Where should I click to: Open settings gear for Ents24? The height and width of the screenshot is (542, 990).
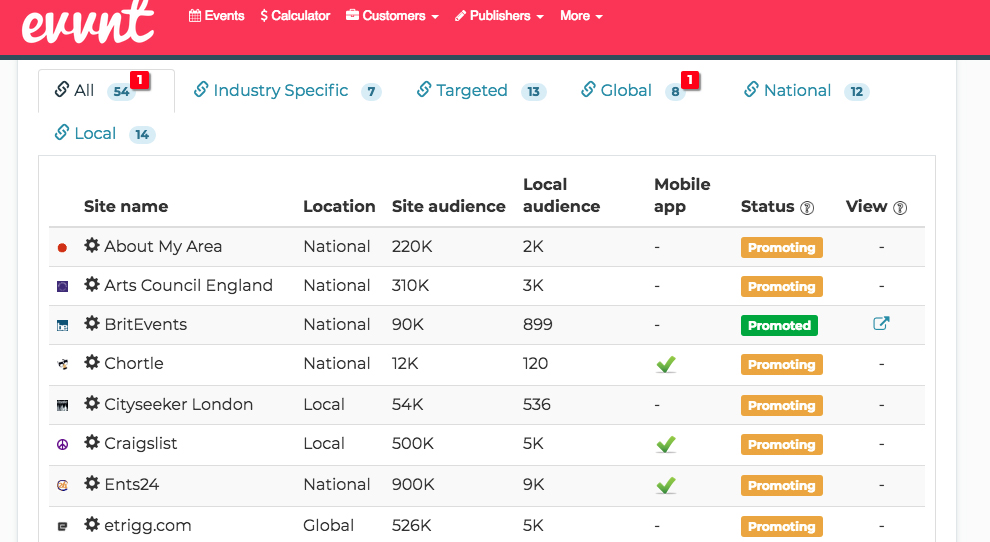click(x=92, y=483)
